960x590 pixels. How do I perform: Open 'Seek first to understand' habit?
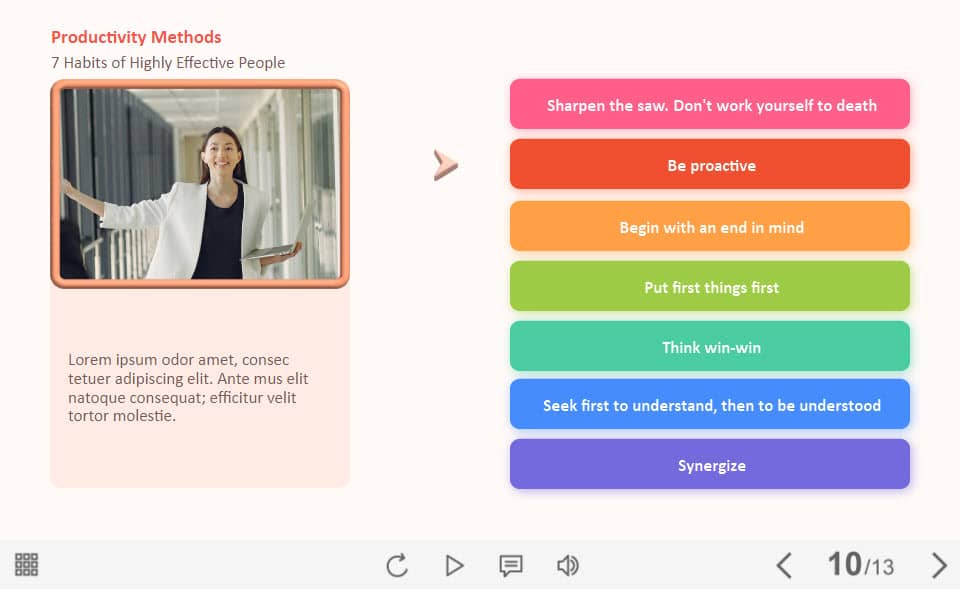point(710,405)
